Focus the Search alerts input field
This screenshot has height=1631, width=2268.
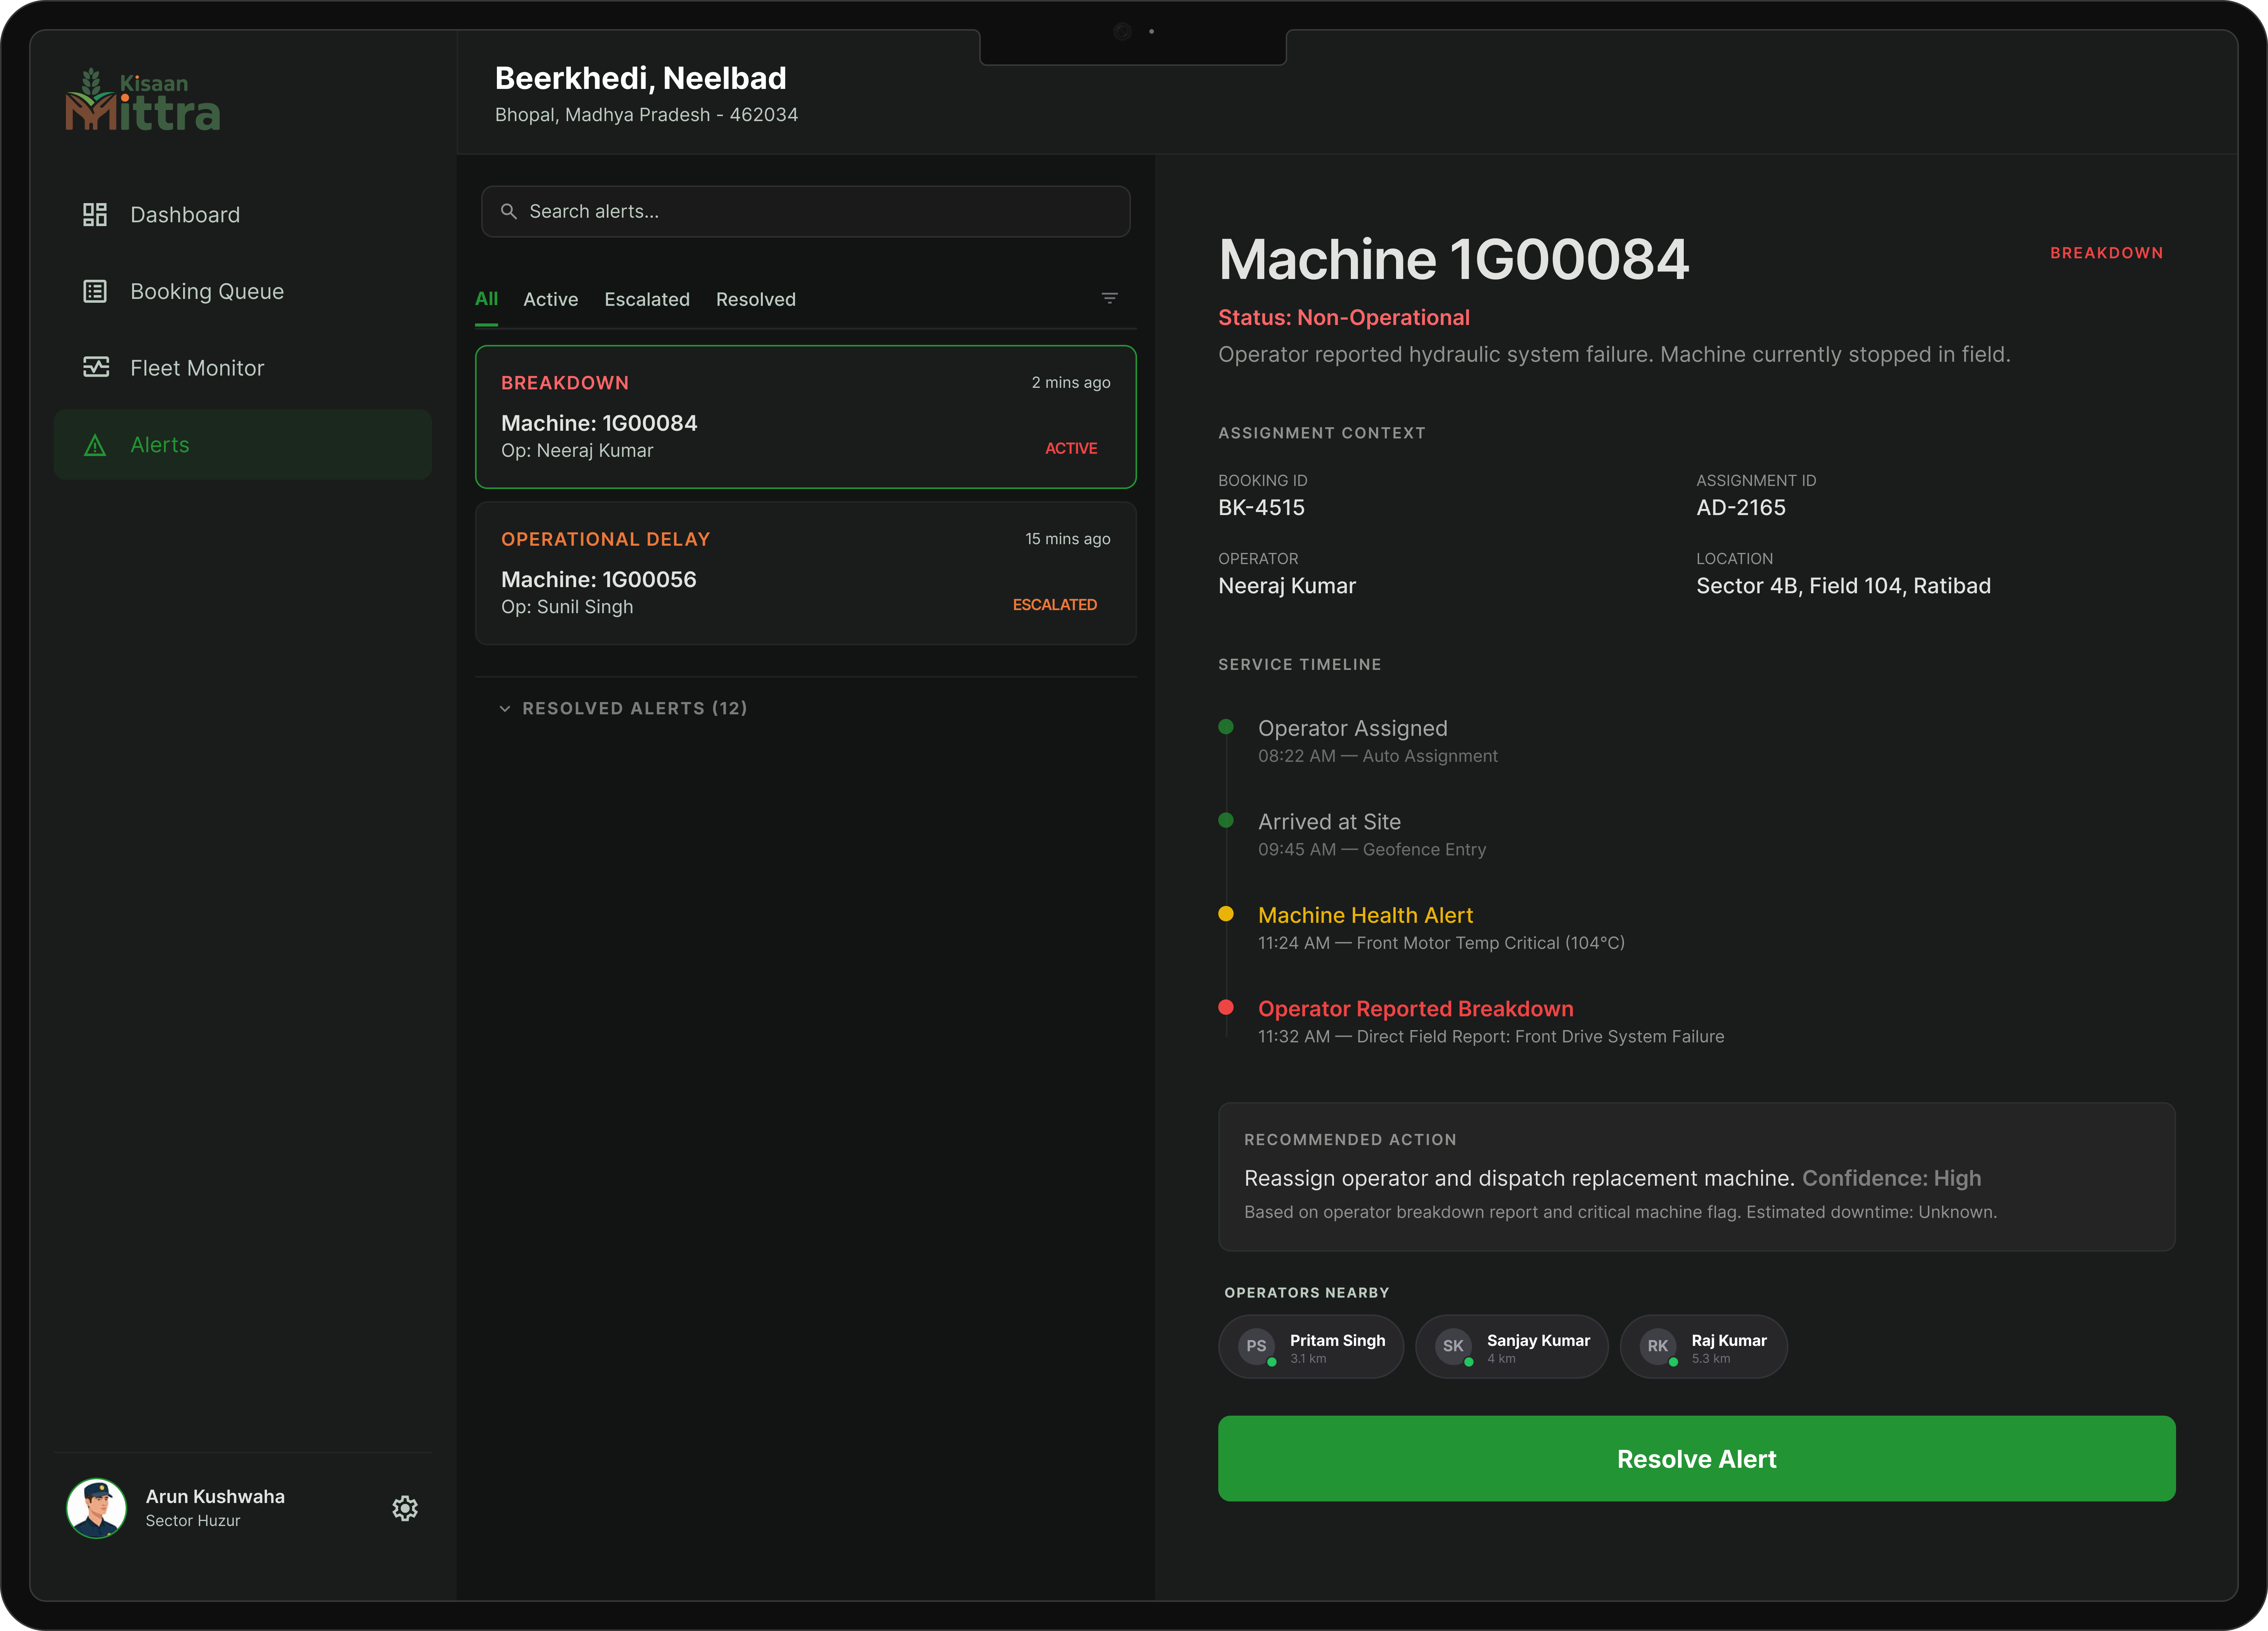click(806, 212)
